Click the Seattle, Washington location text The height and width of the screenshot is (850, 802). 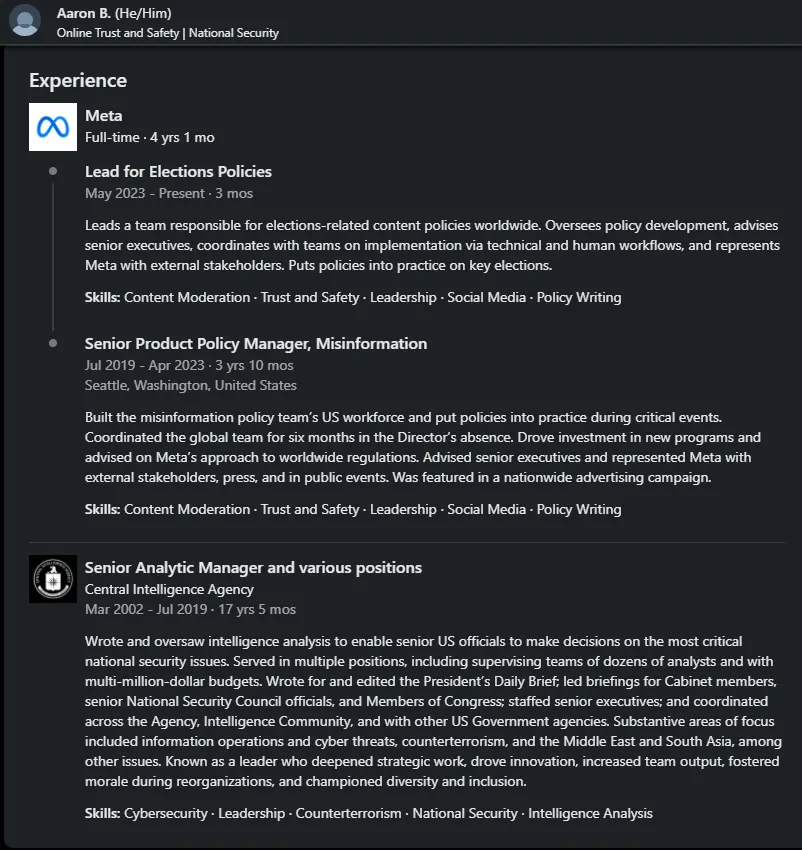(191, 385)
